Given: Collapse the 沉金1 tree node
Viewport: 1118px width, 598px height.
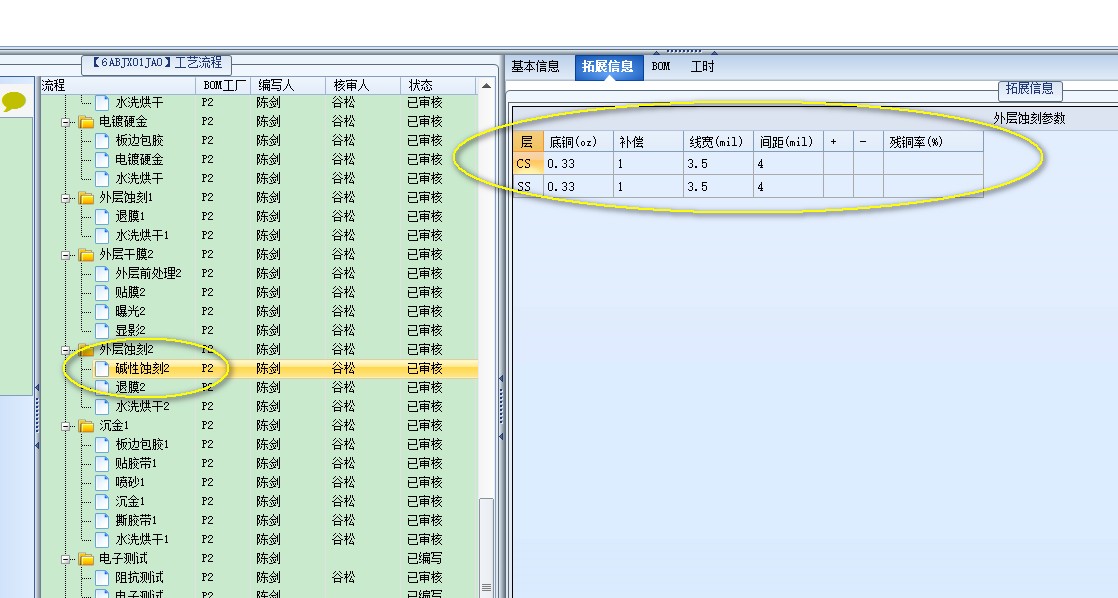Looking at the screenshot, I should [66, 426].
